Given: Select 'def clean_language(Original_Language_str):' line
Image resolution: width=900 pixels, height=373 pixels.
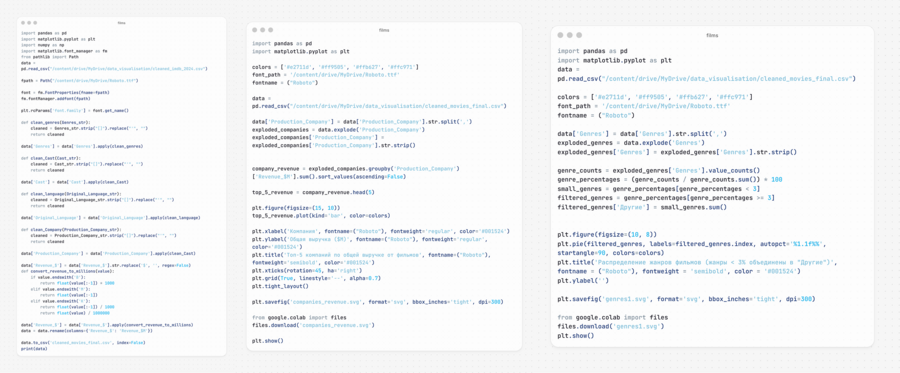Looking at the screenshot, I should coord(71,194).
